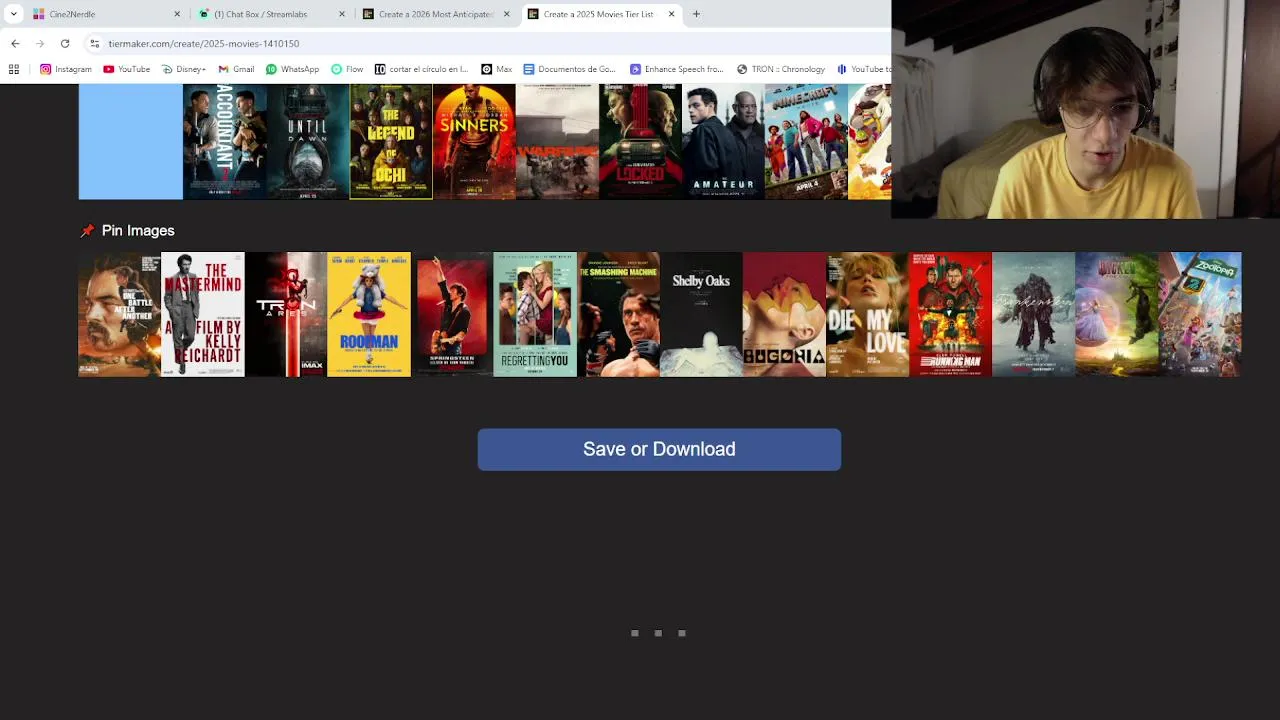Select the Accountant 2 poster
Screen dimensions: 1280x720
tap(224, 142)
